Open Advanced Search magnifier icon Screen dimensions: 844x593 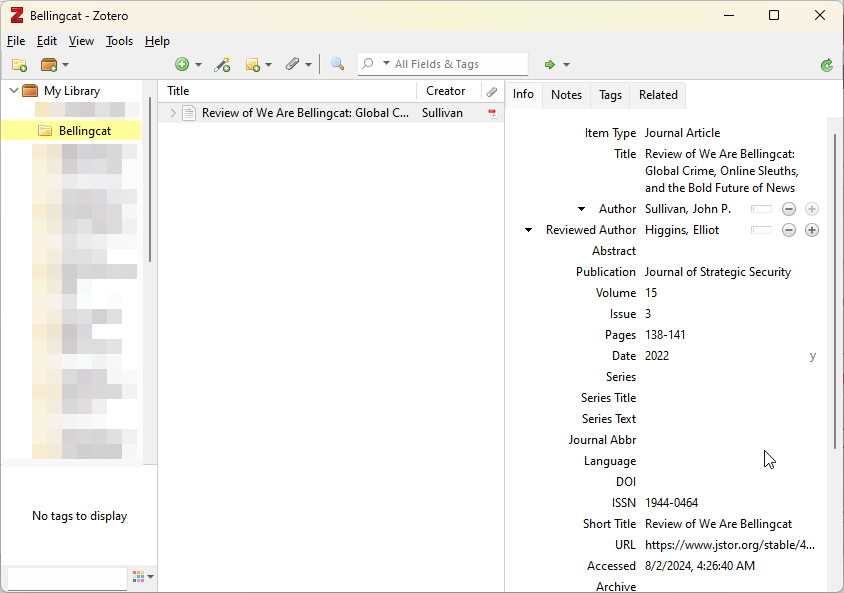[337, 64]
